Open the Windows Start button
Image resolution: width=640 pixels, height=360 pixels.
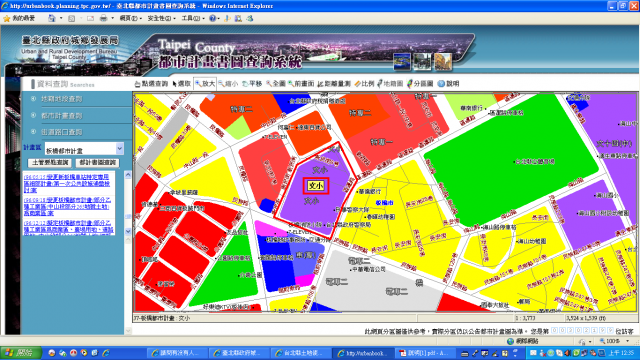coord(21,353)
